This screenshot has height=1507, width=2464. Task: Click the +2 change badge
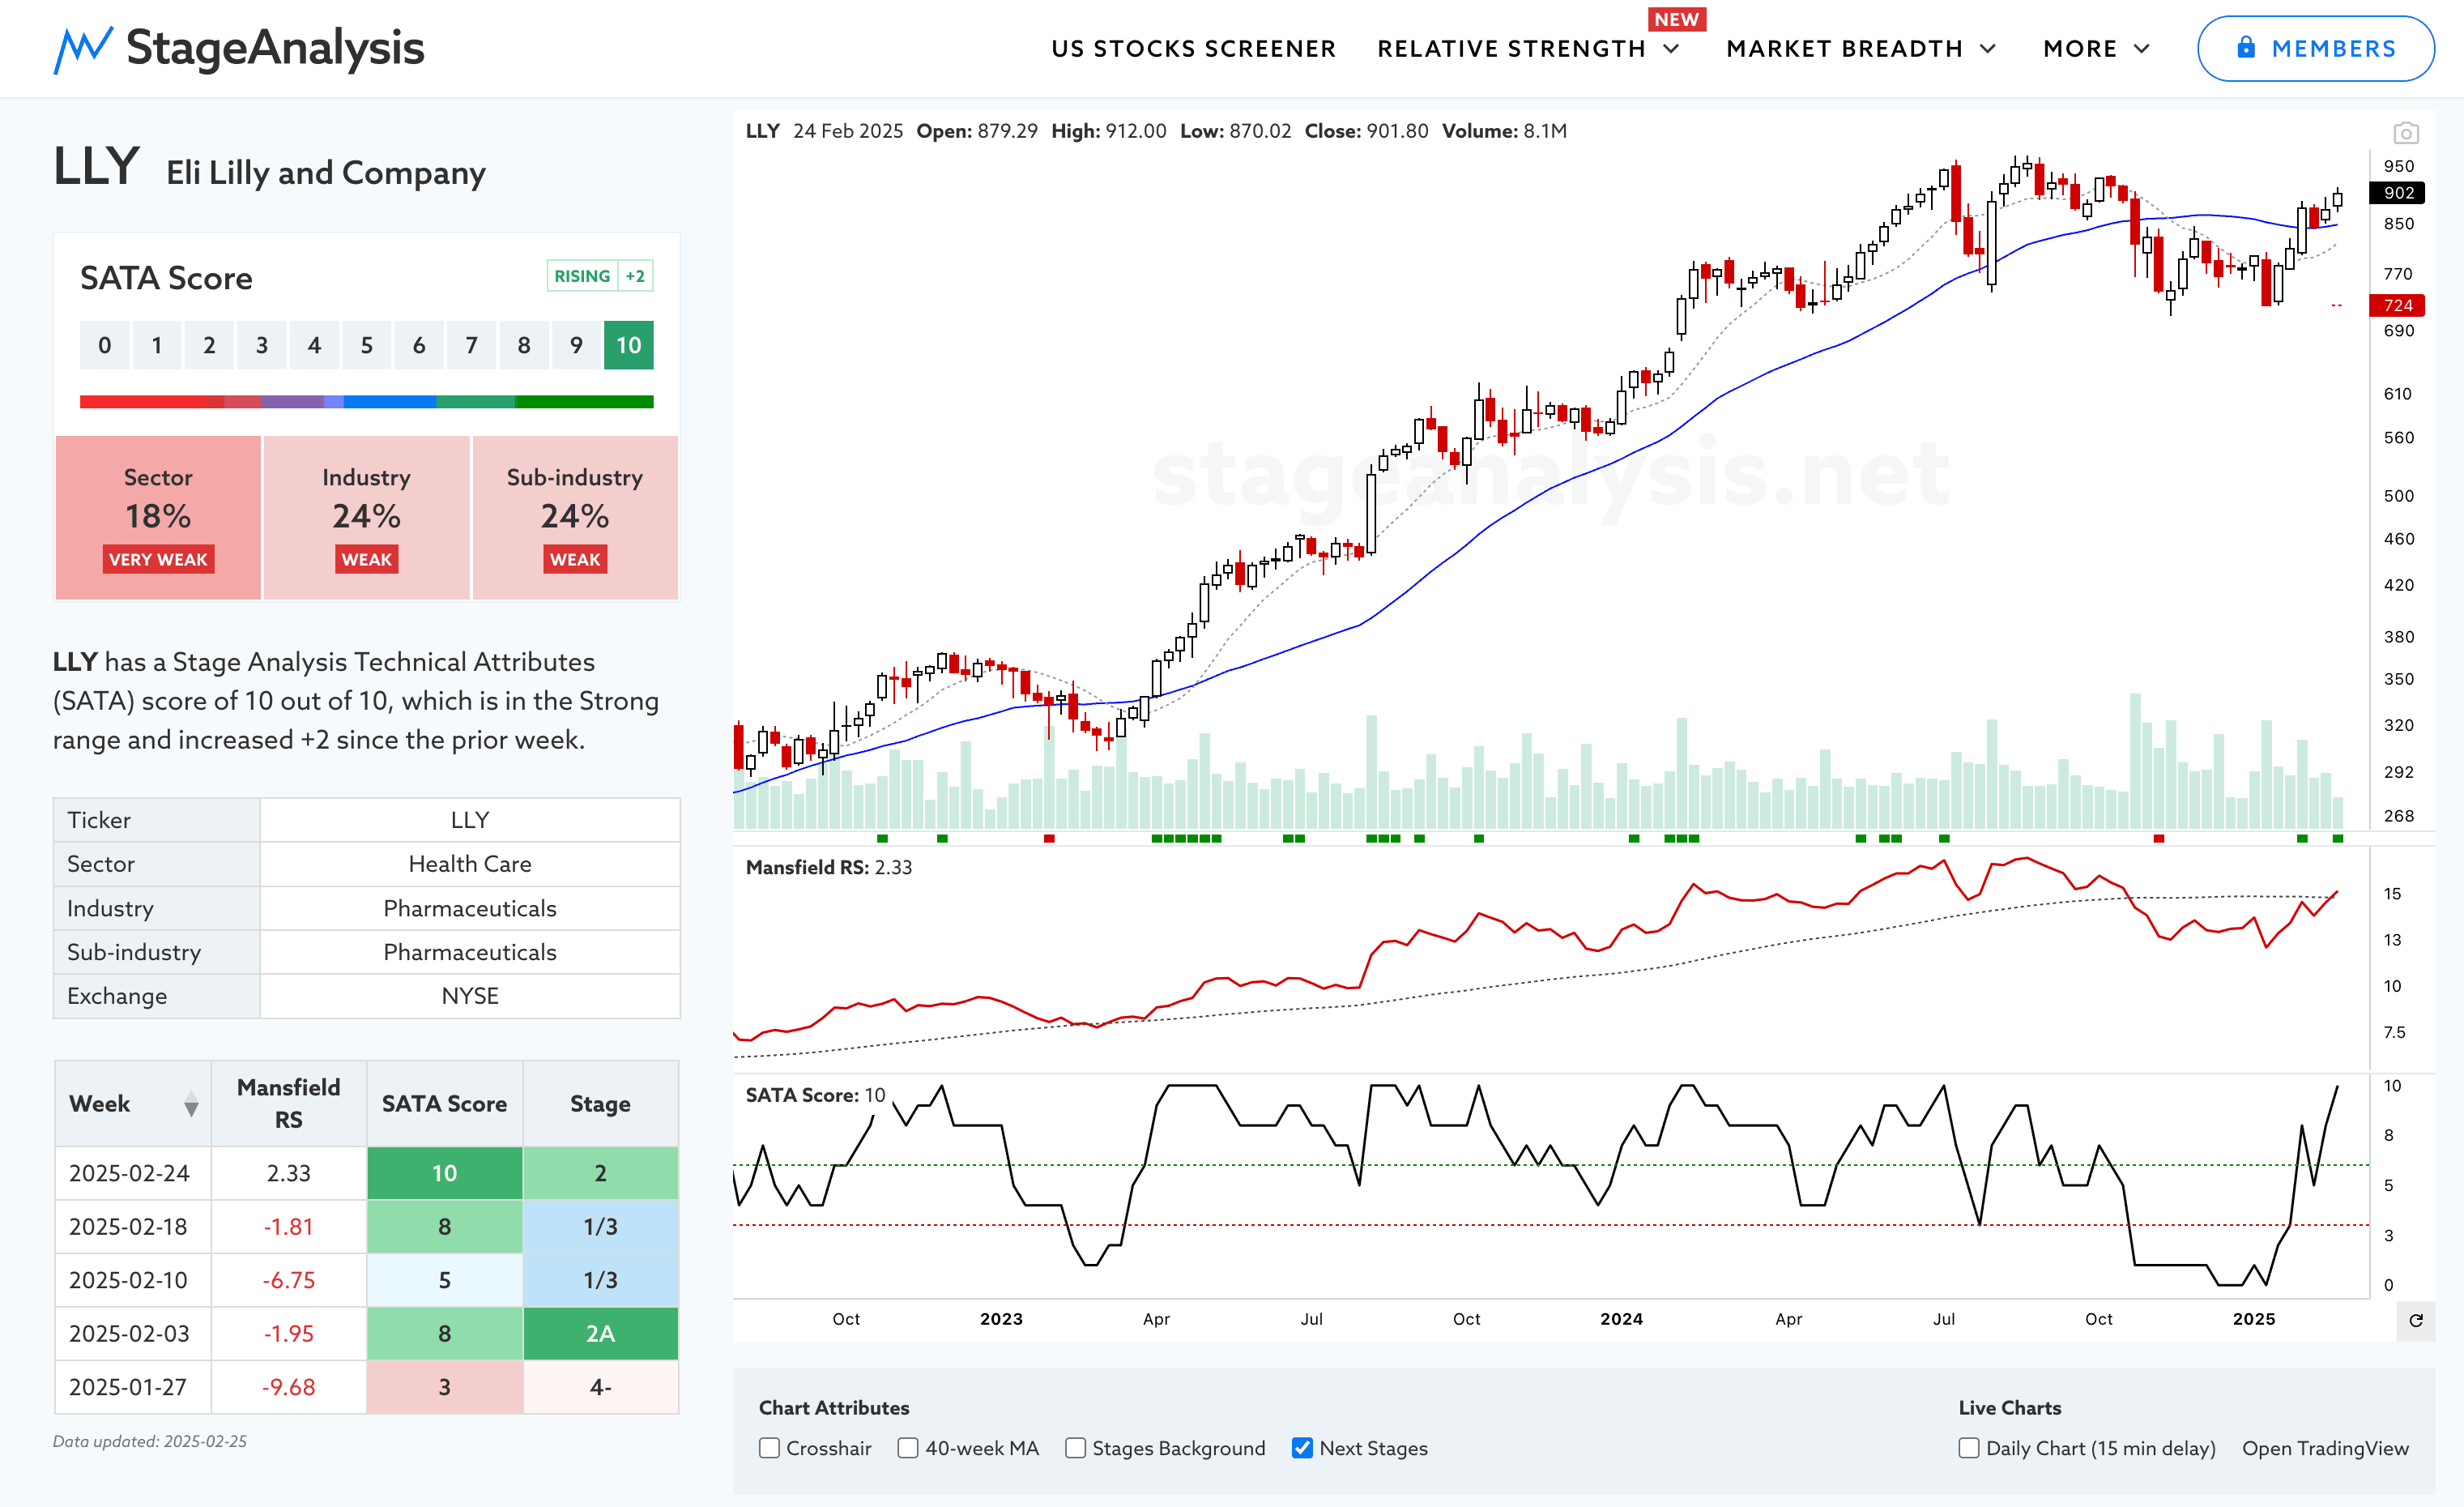tap(635, 276)
